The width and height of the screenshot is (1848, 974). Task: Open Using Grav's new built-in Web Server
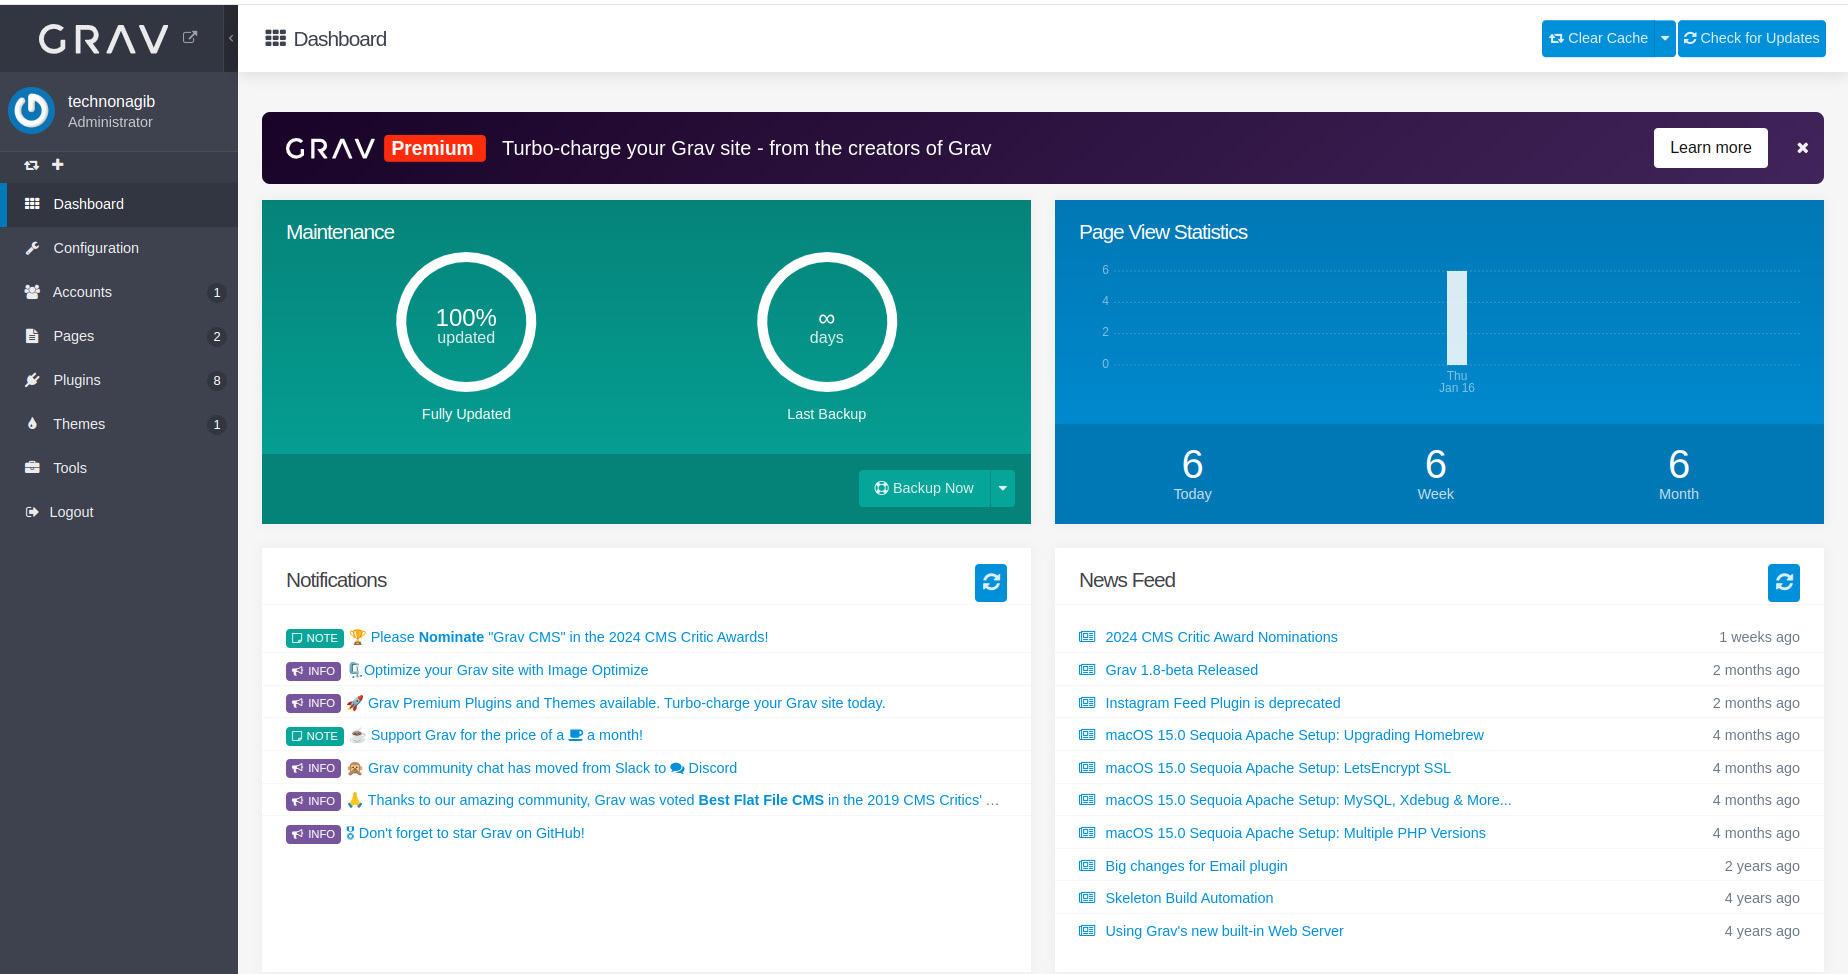[x=1224, y=931]
